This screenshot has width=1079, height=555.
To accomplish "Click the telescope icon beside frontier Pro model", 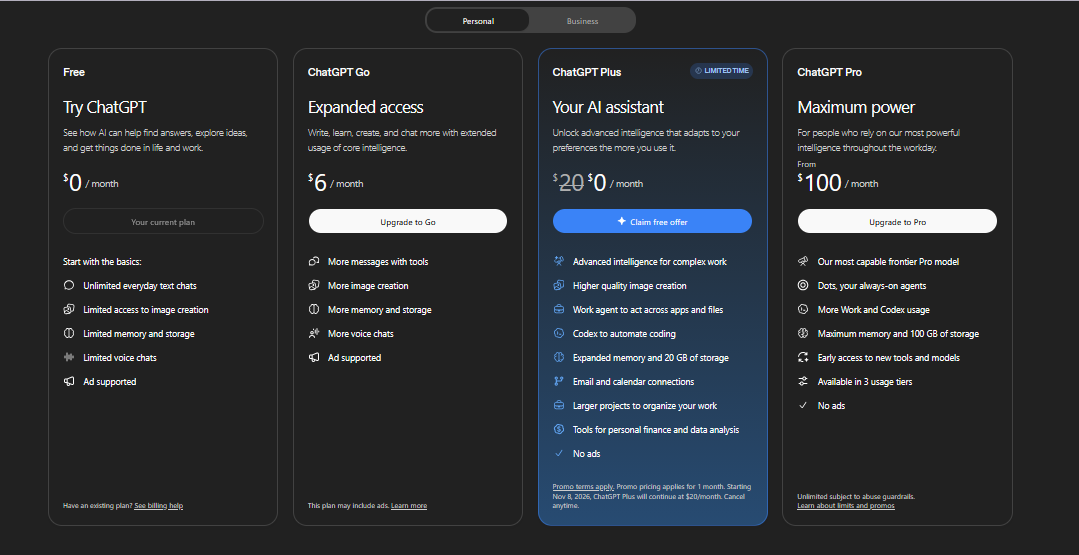I will click(803, 261).
